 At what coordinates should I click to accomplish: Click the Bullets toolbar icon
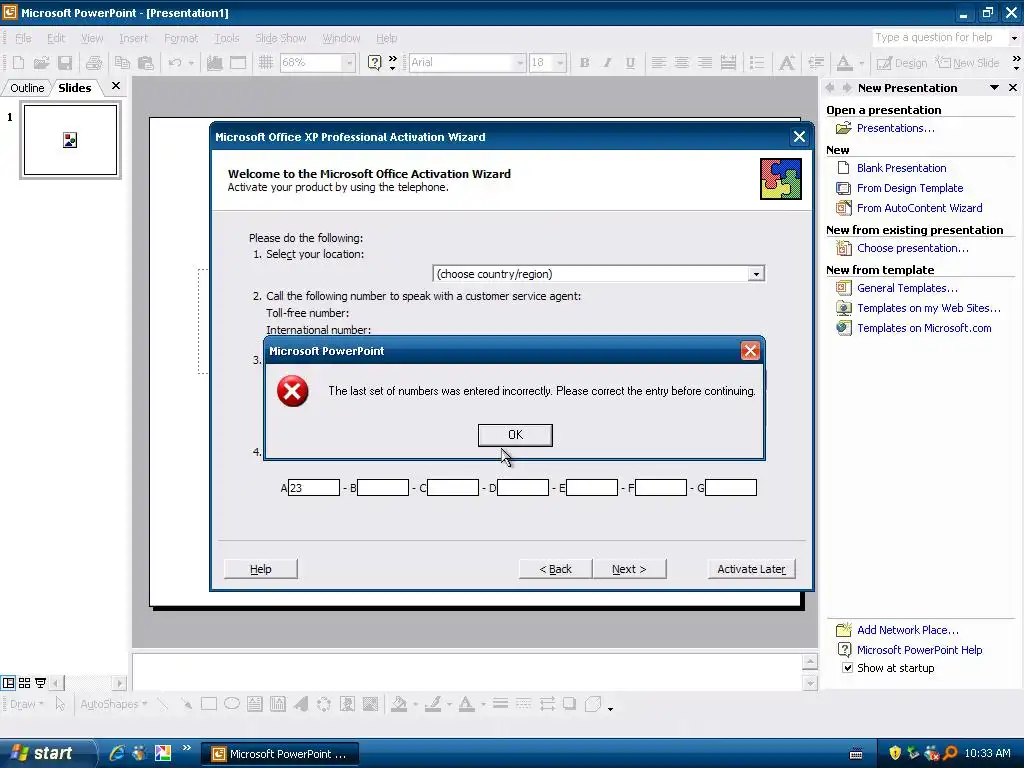click(757, 63)
